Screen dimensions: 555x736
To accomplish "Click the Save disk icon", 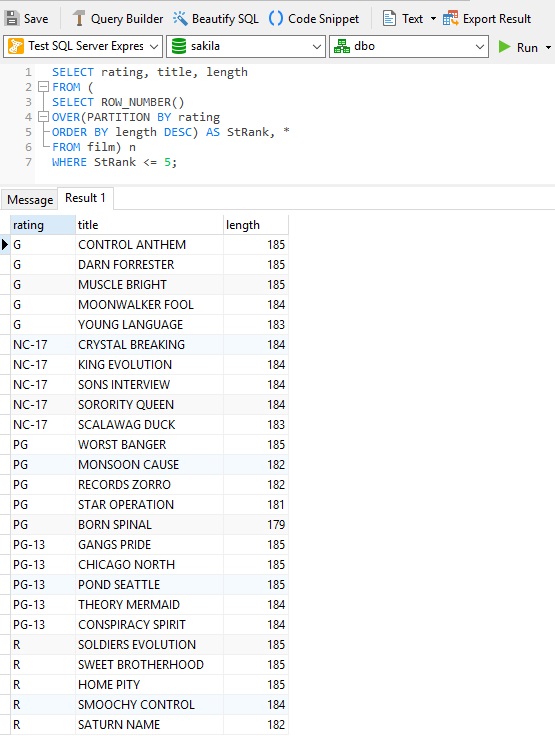I will 11,19.
